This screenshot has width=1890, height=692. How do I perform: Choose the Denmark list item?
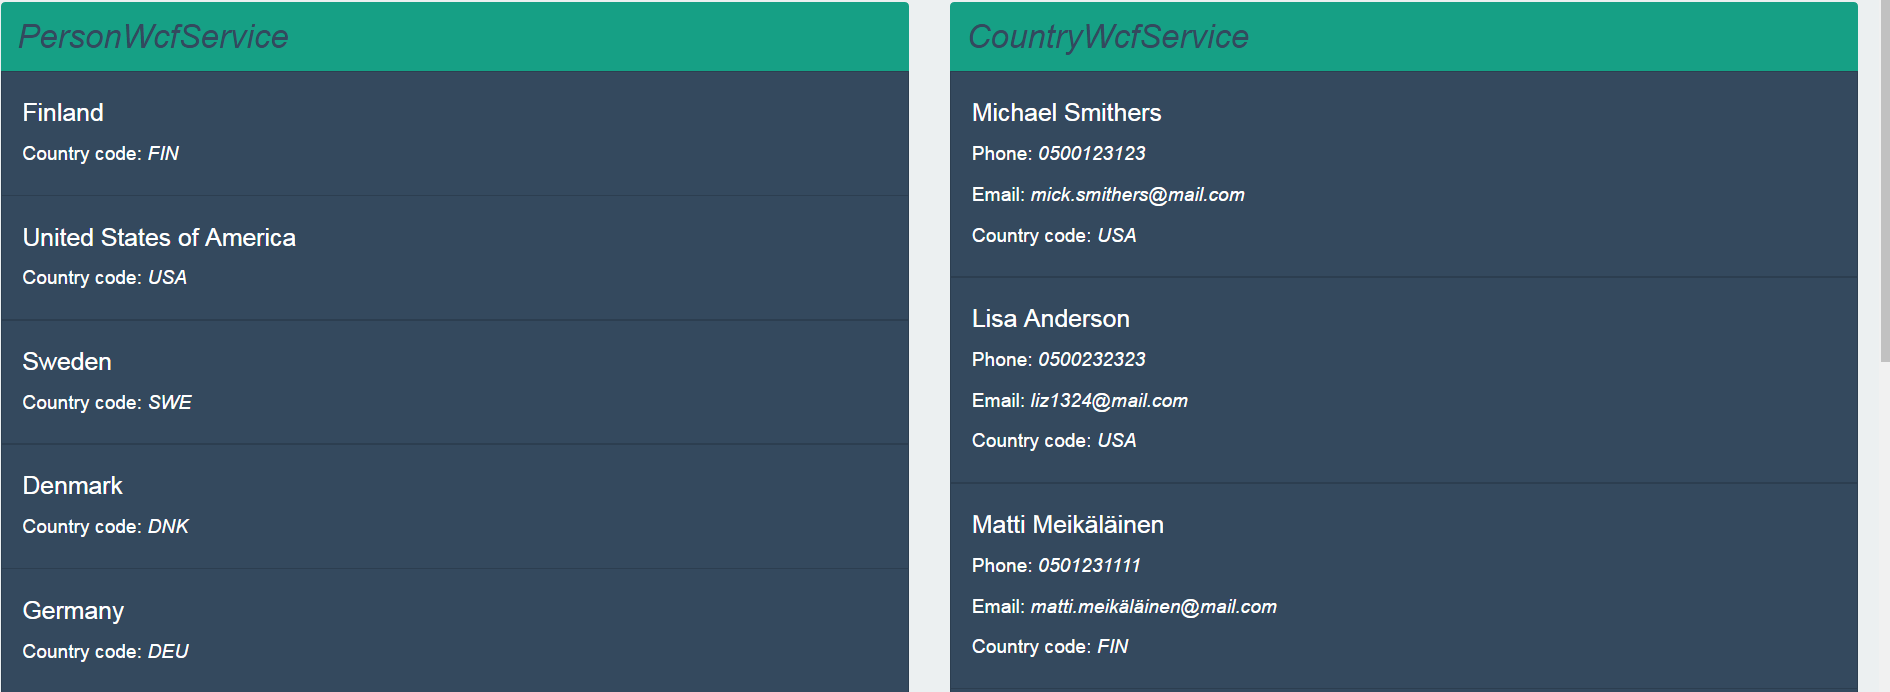[455, 507]
